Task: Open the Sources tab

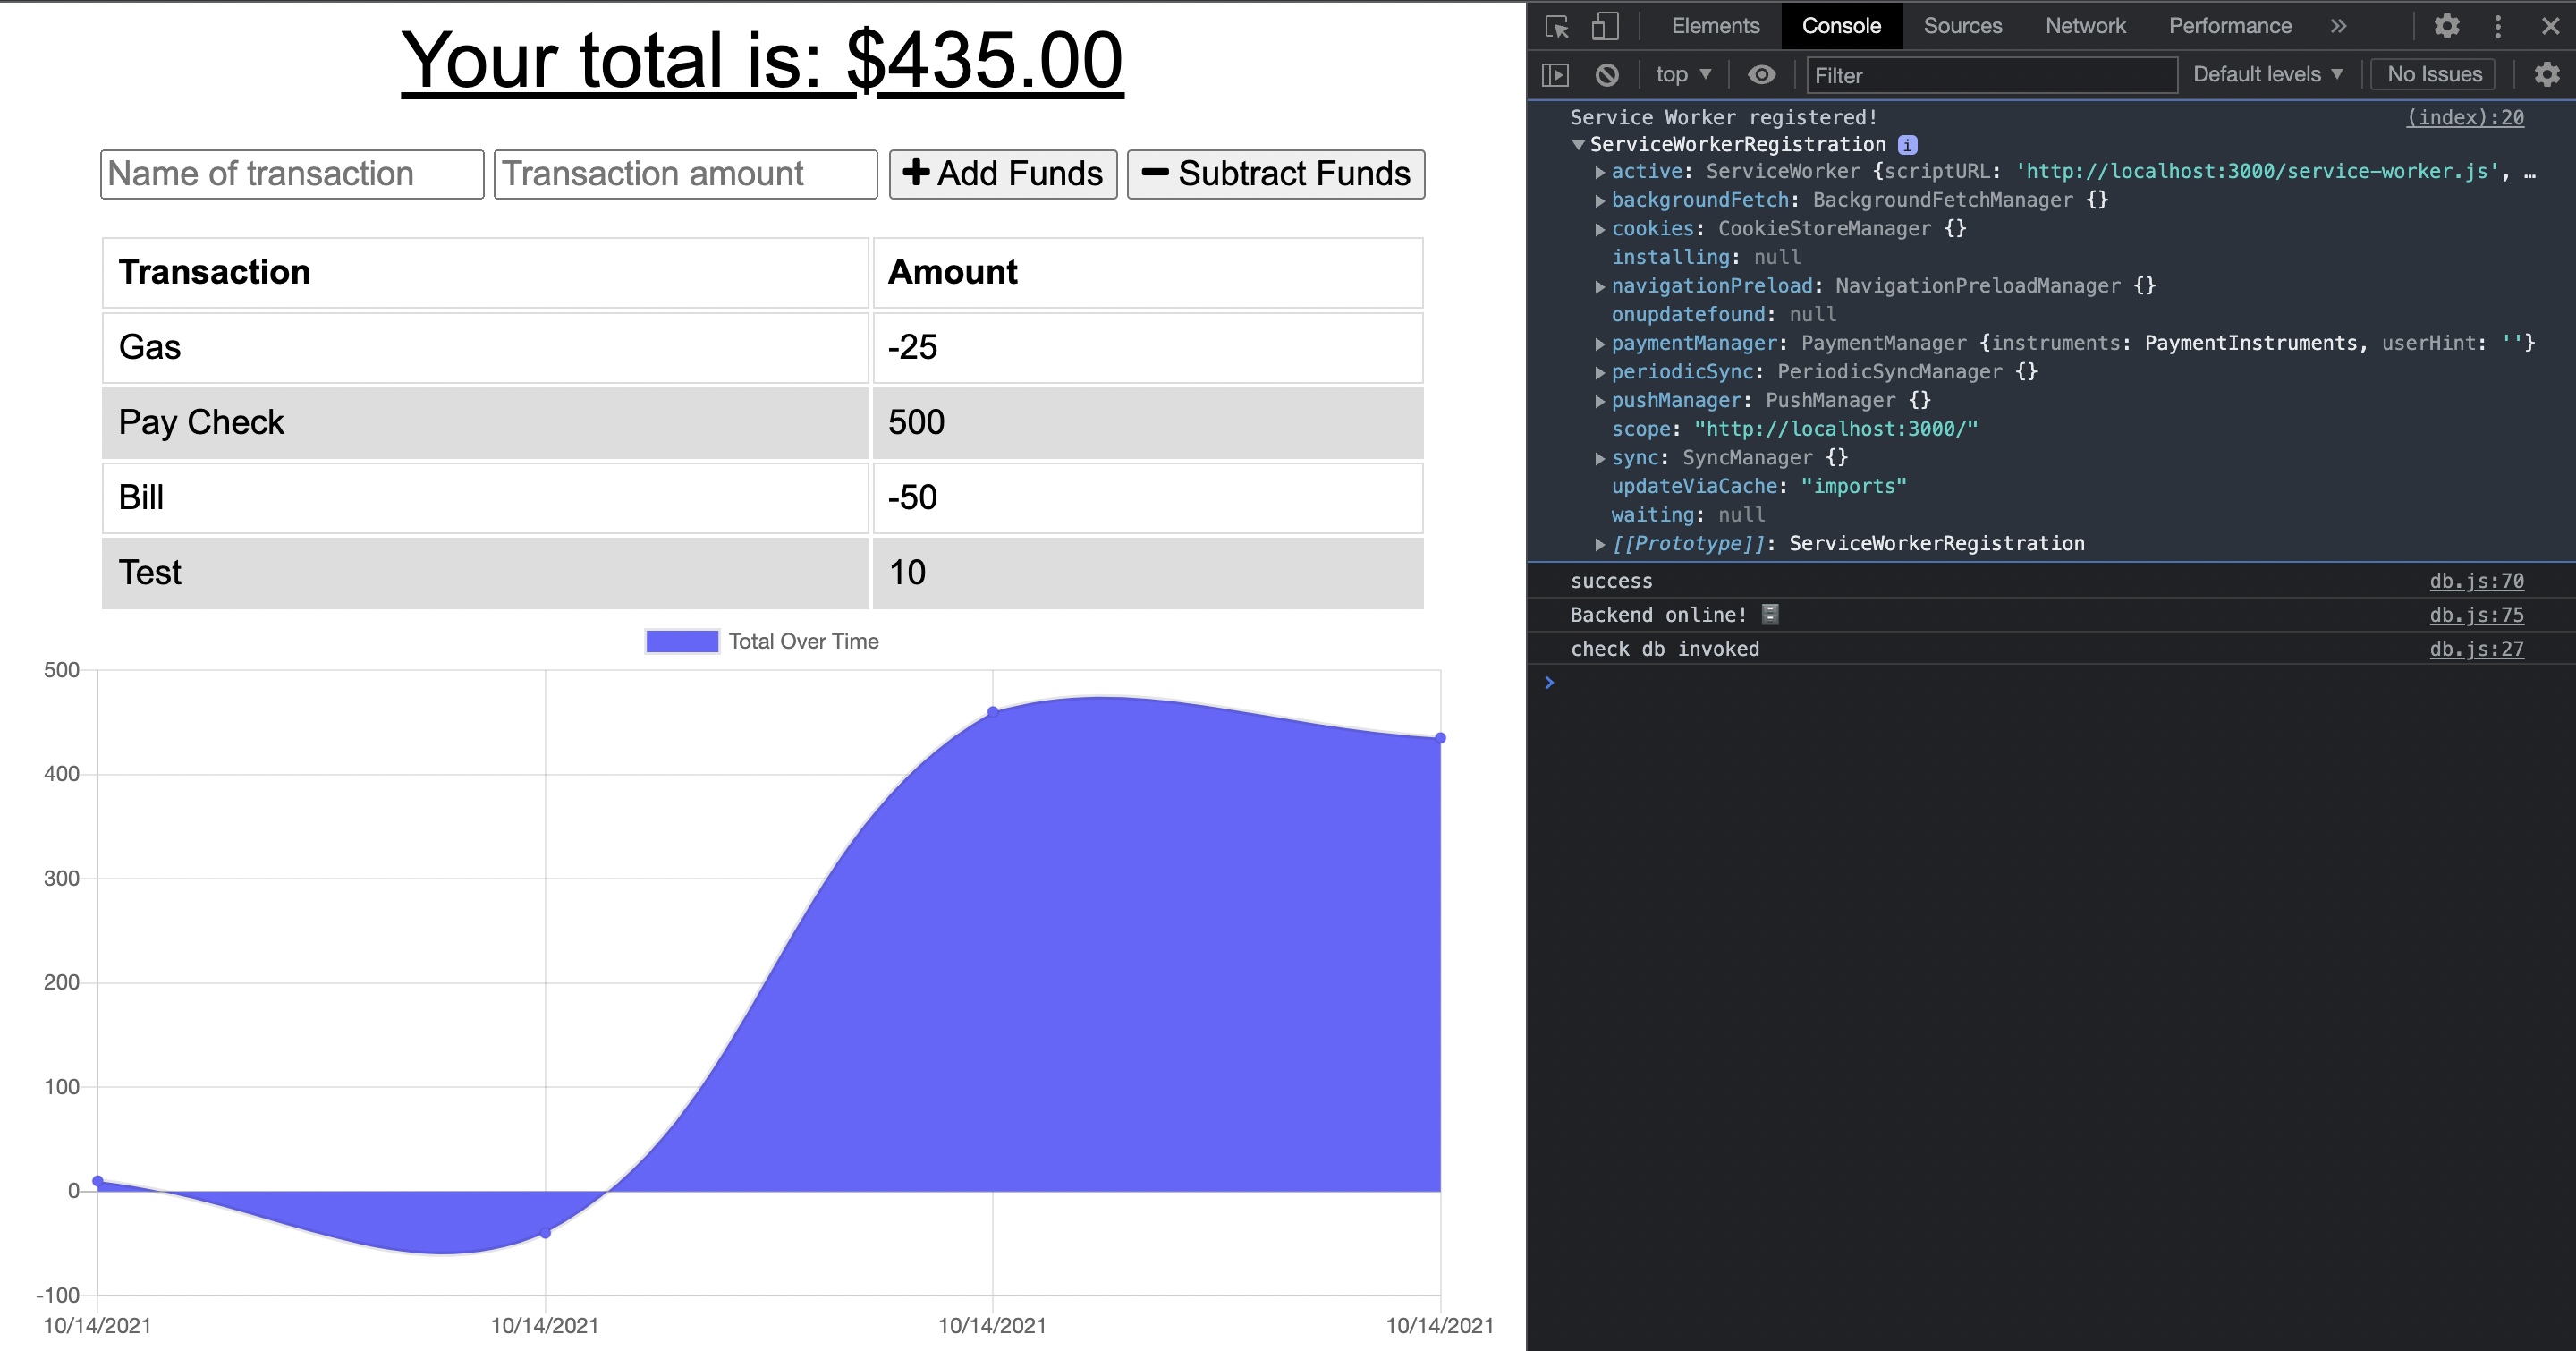Action: coord(1962,26)
